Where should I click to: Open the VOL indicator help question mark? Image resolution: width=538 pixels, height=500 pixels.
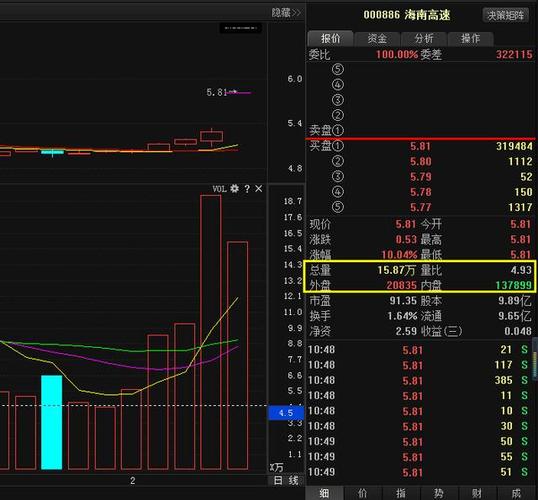pyautogui.click(x=247, y=189)
